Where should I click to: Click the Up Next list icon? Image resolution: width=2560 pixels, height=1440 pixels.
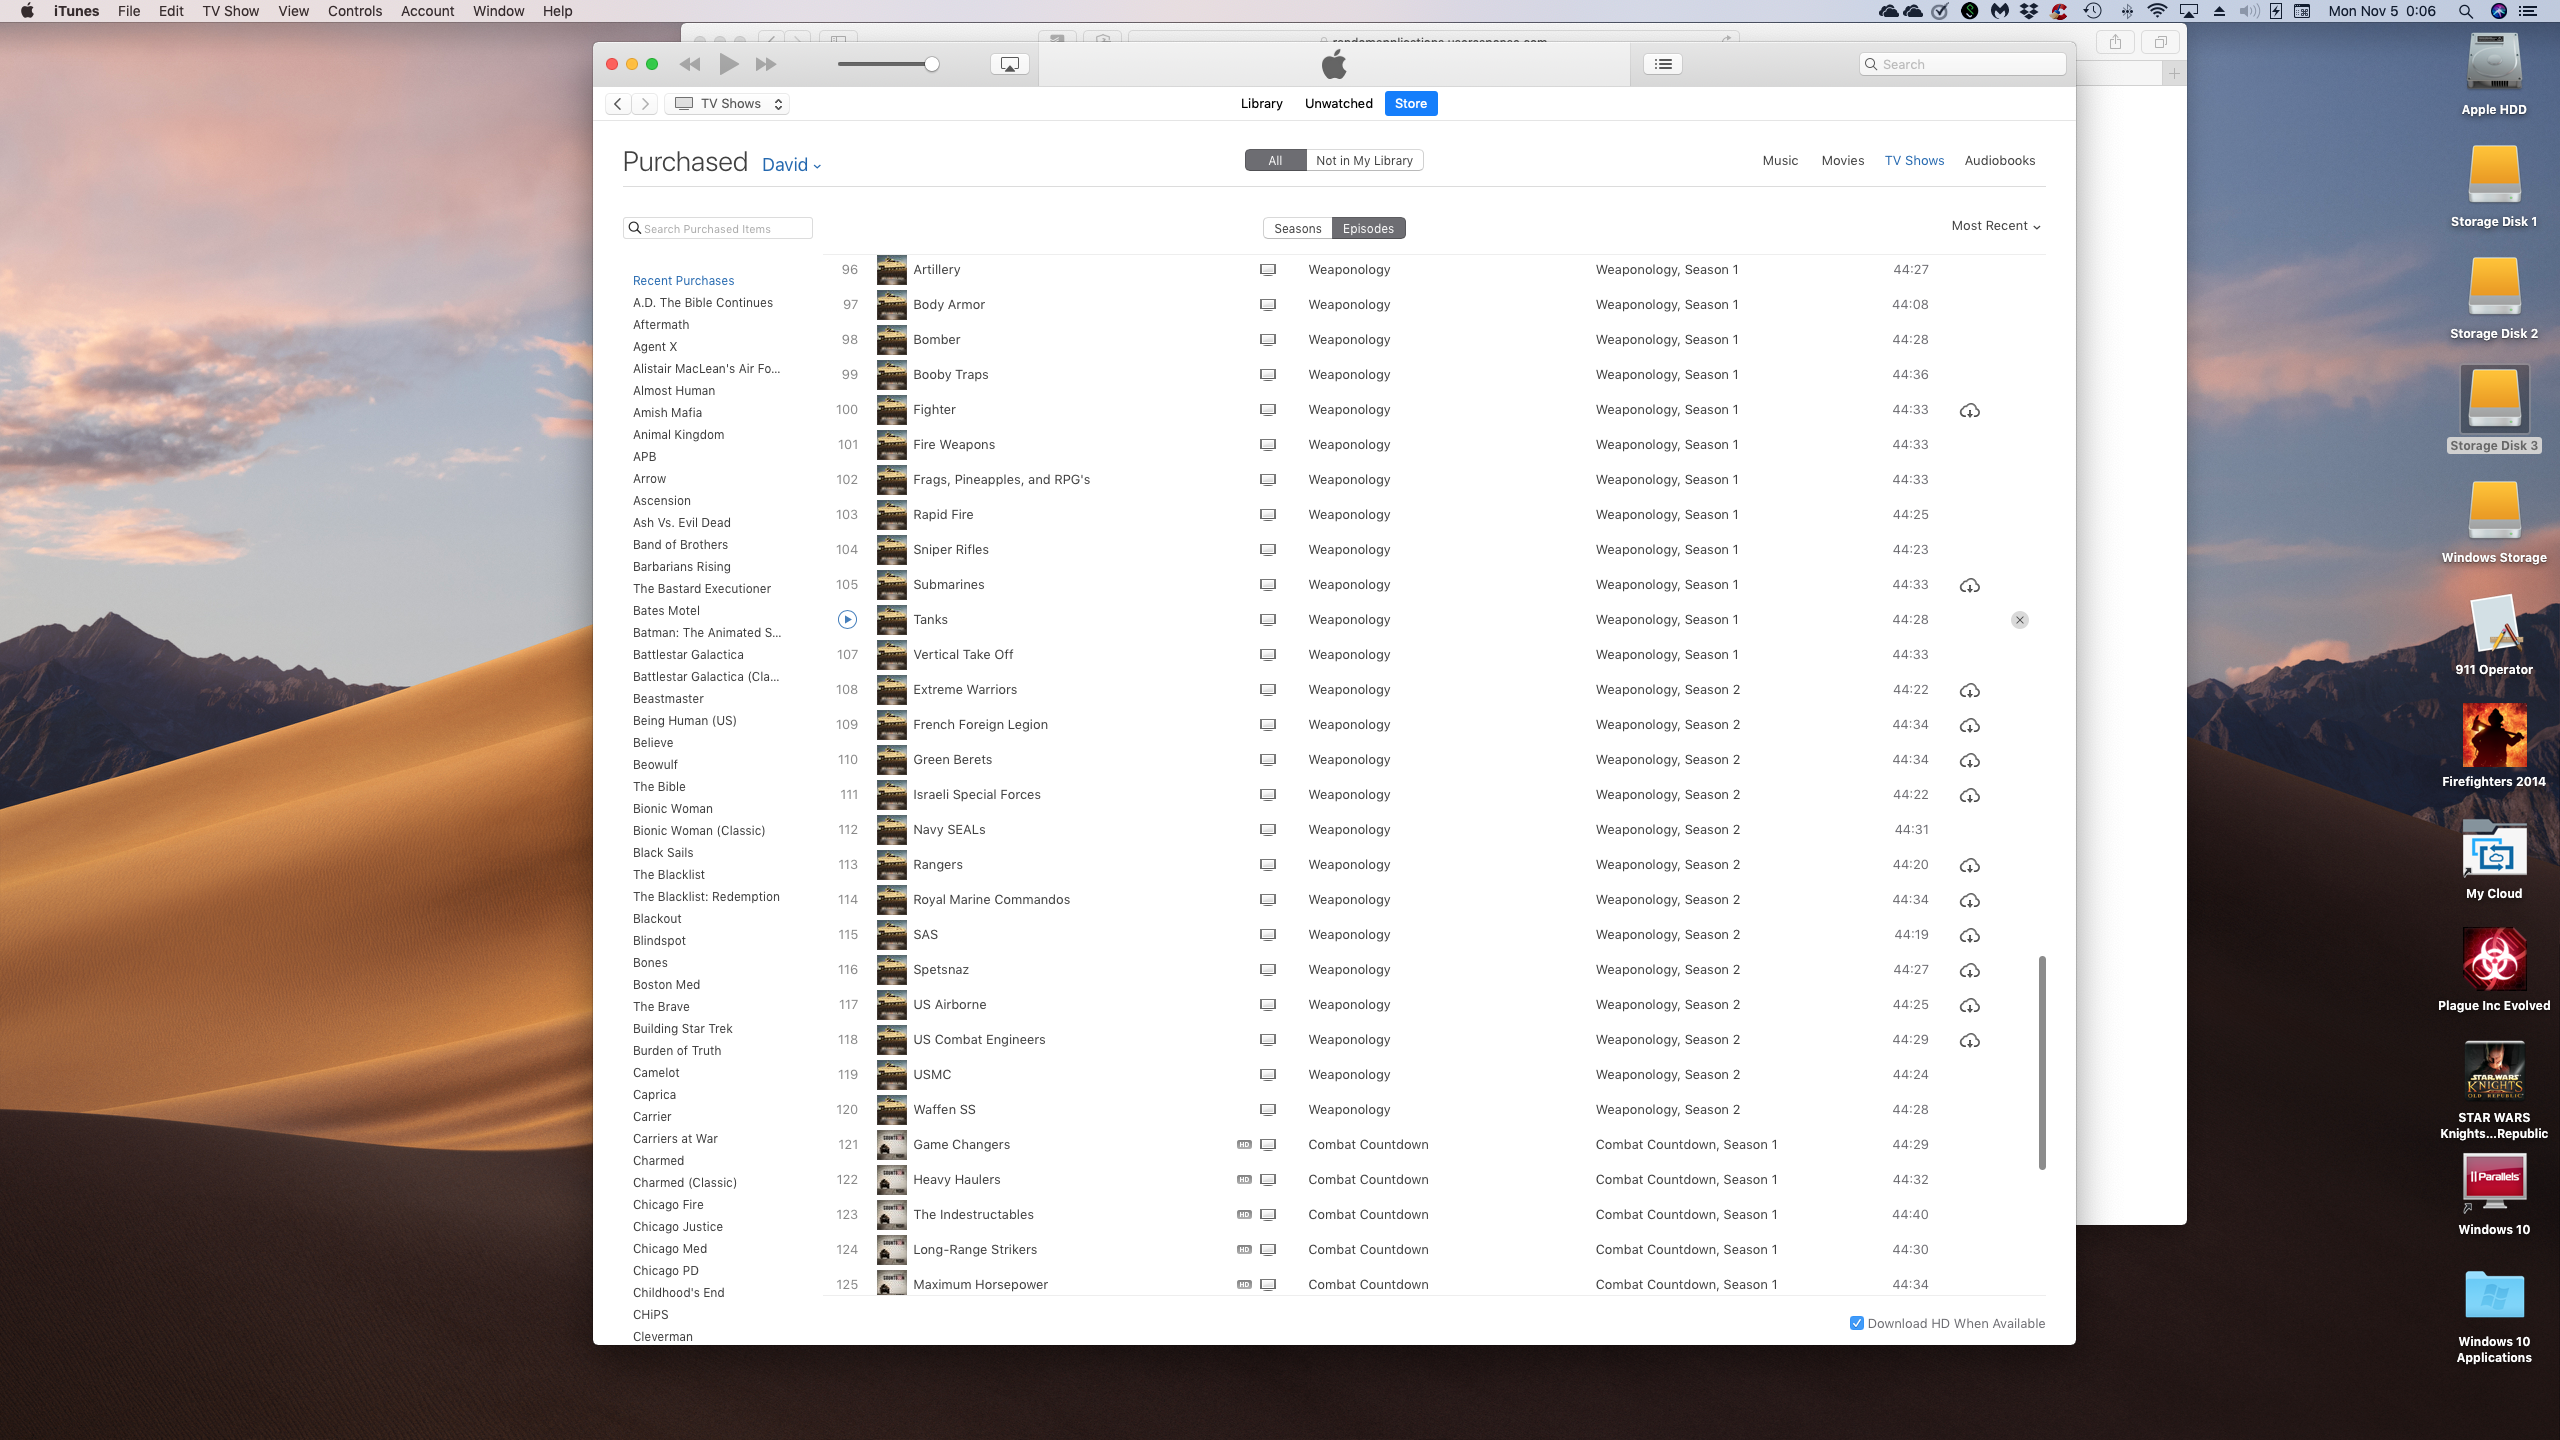pos(1663,64)
